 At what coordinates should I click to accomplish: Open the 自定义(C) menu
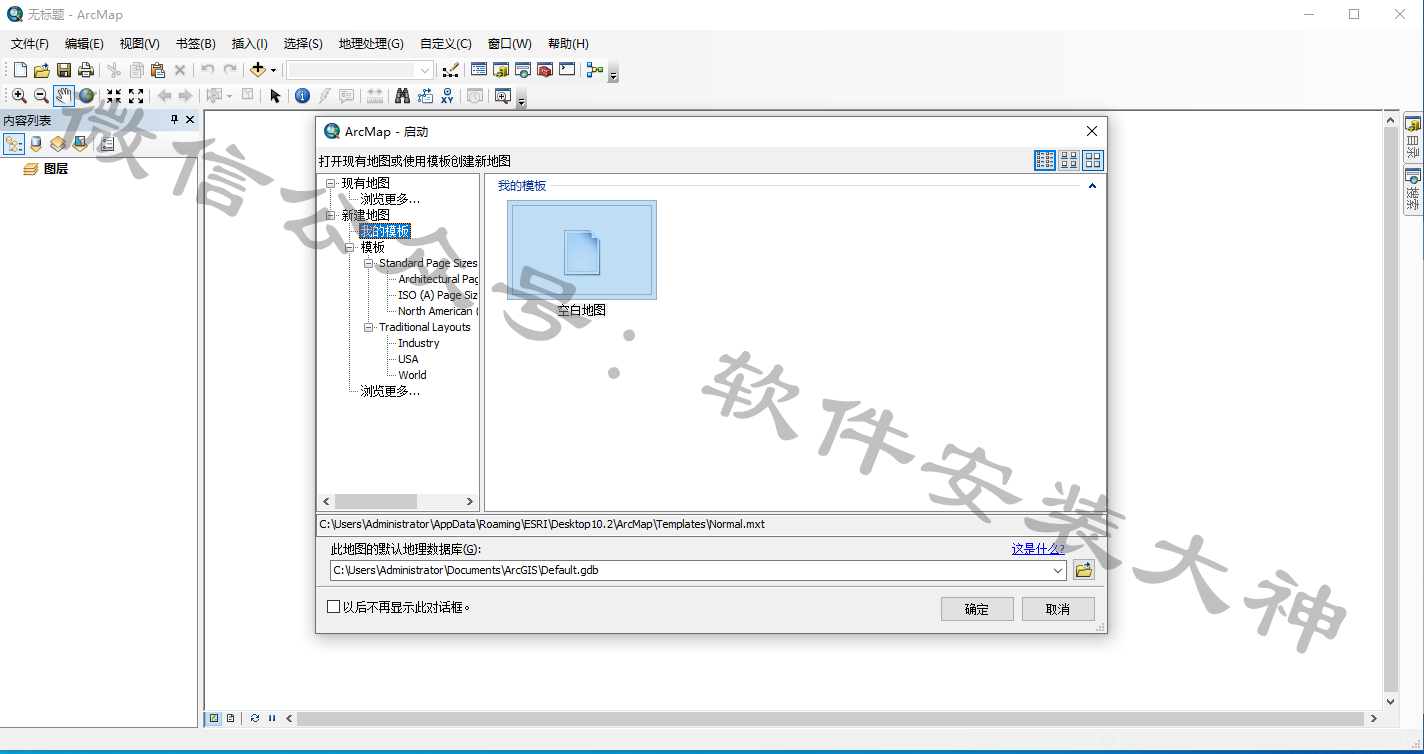pos(445,44)
